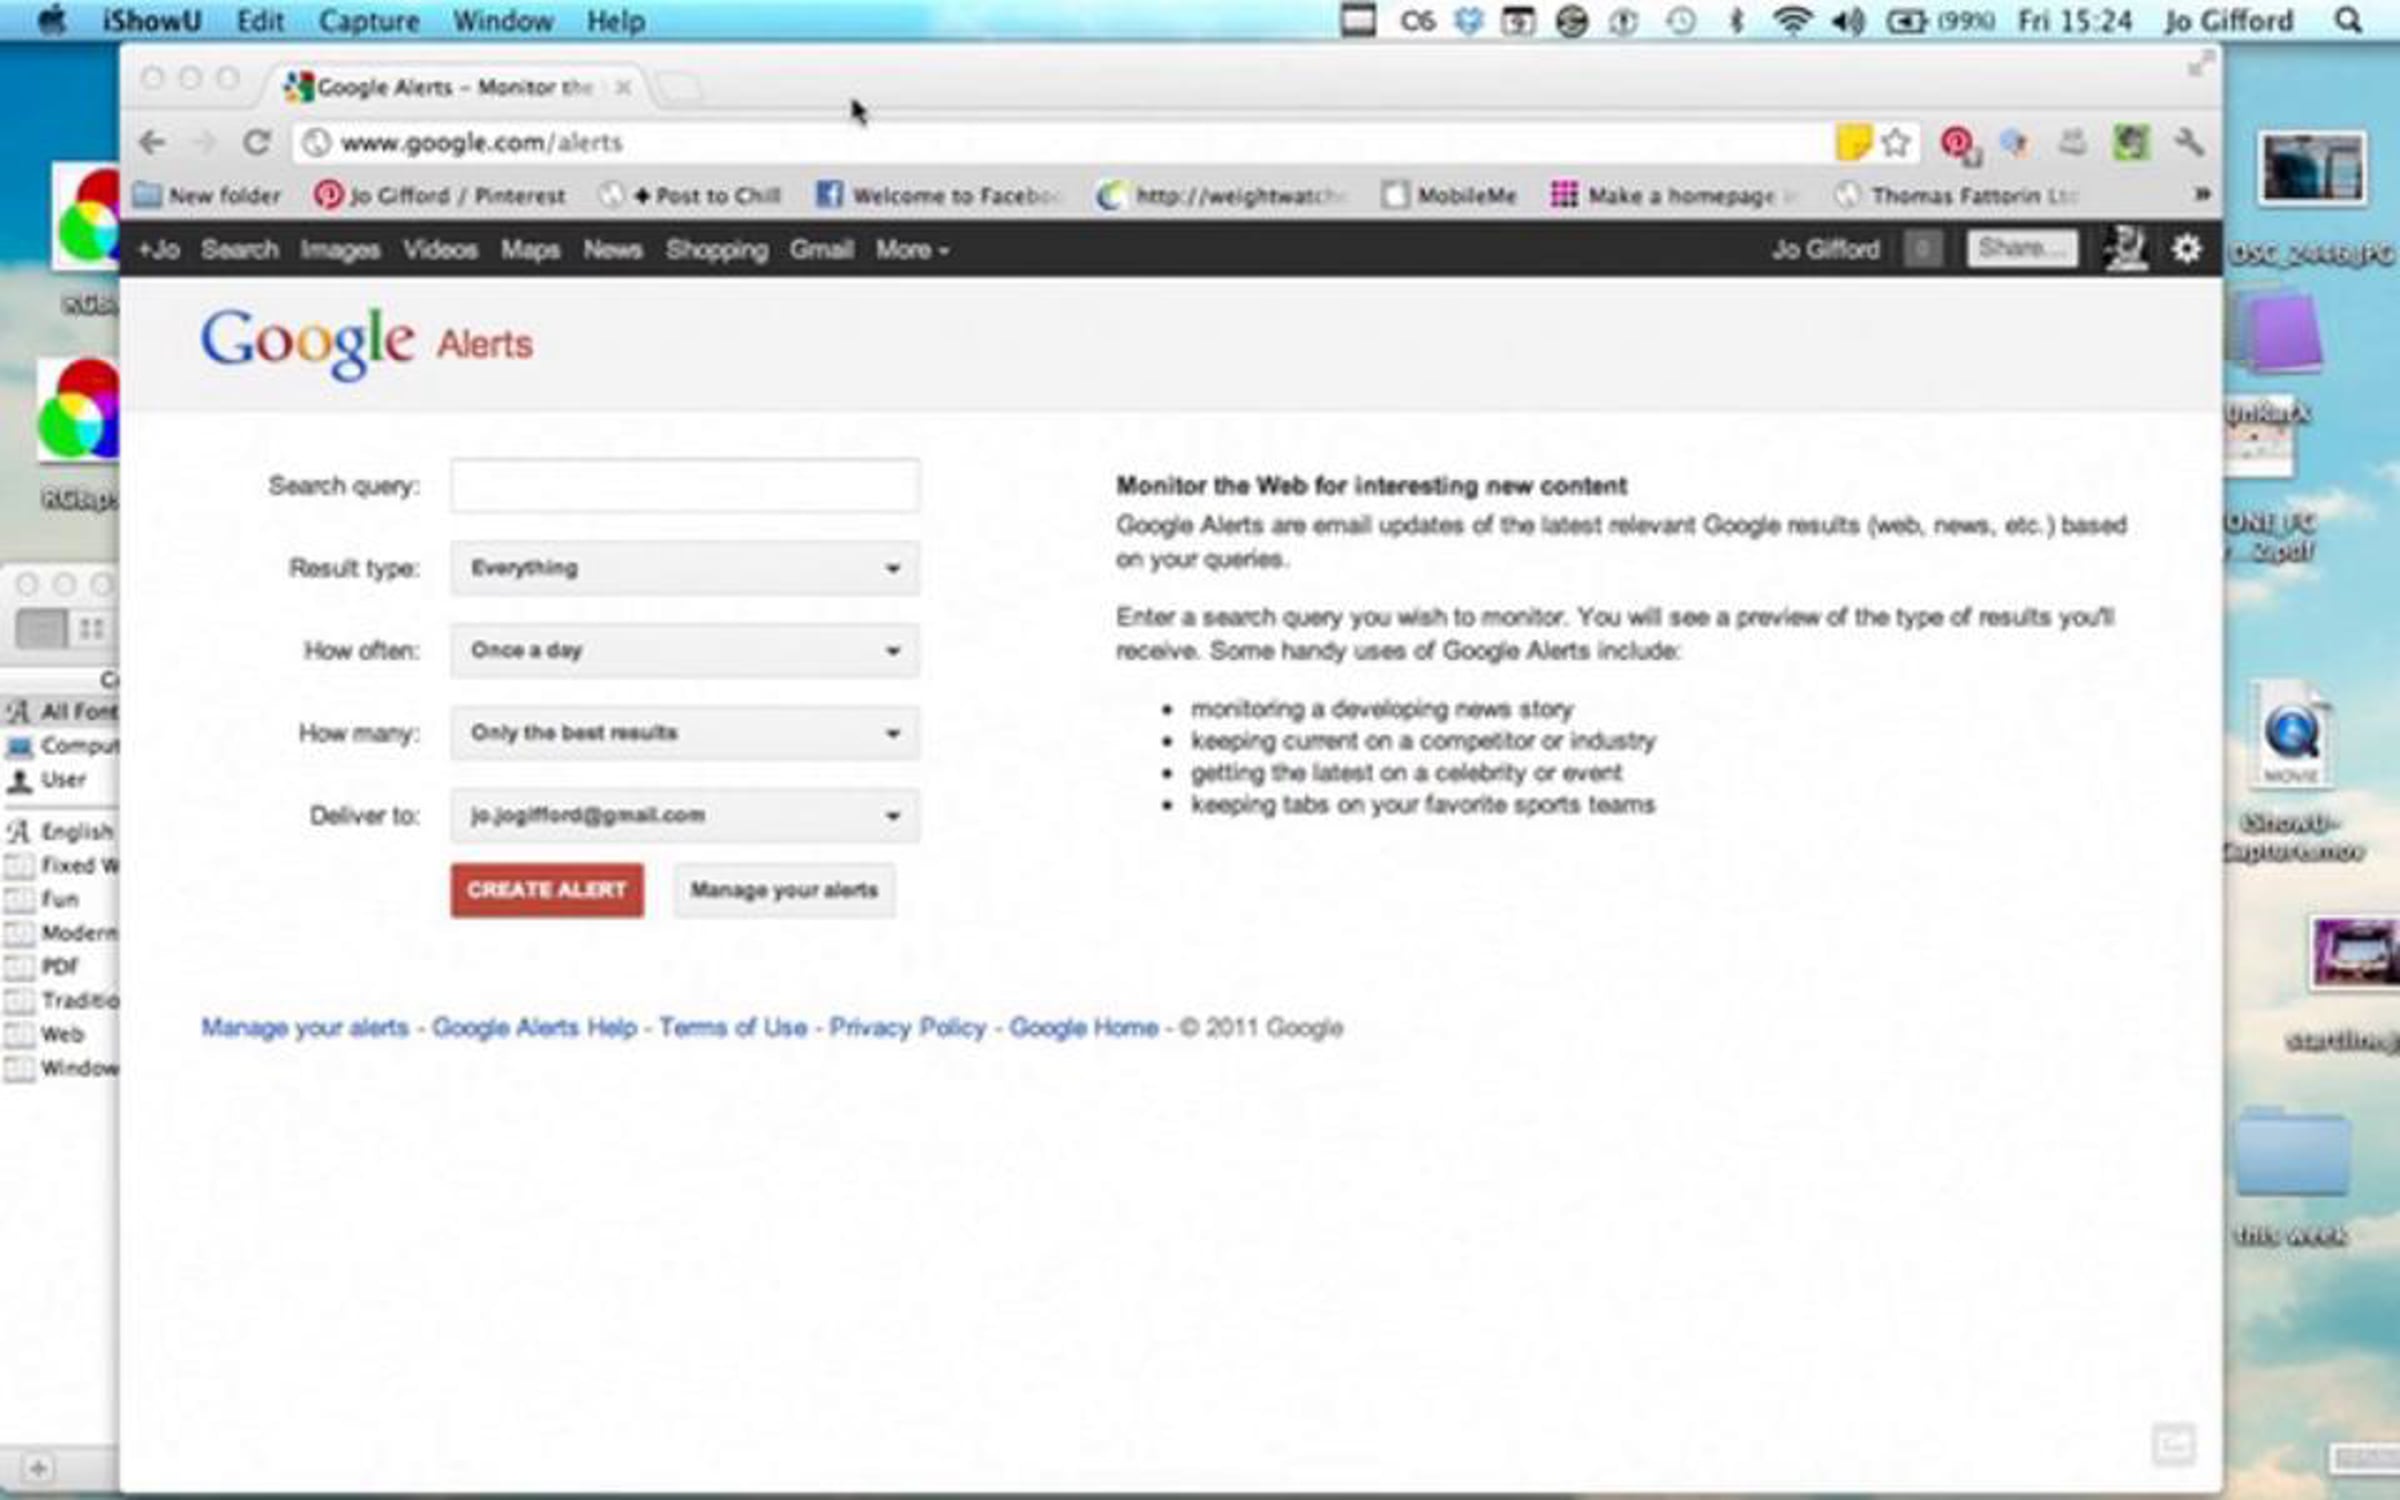Viewport: 2400px width, 1500px height.
Task: Enter full screen with the window expand arrows
Action: [x=2199, y=65]
